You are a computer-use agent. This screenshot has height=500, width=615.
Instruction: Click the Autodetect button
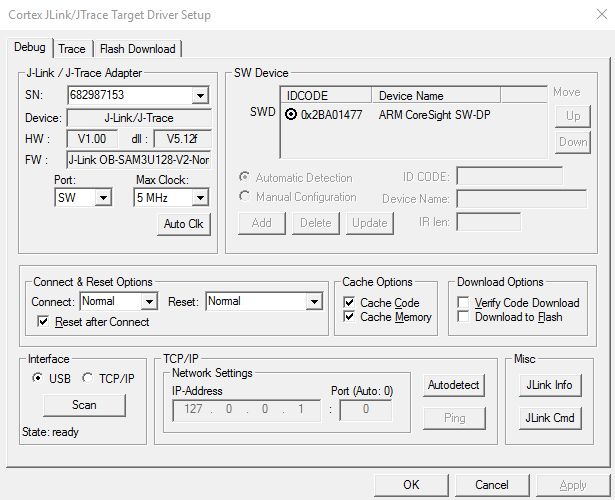tap(454, 385)
